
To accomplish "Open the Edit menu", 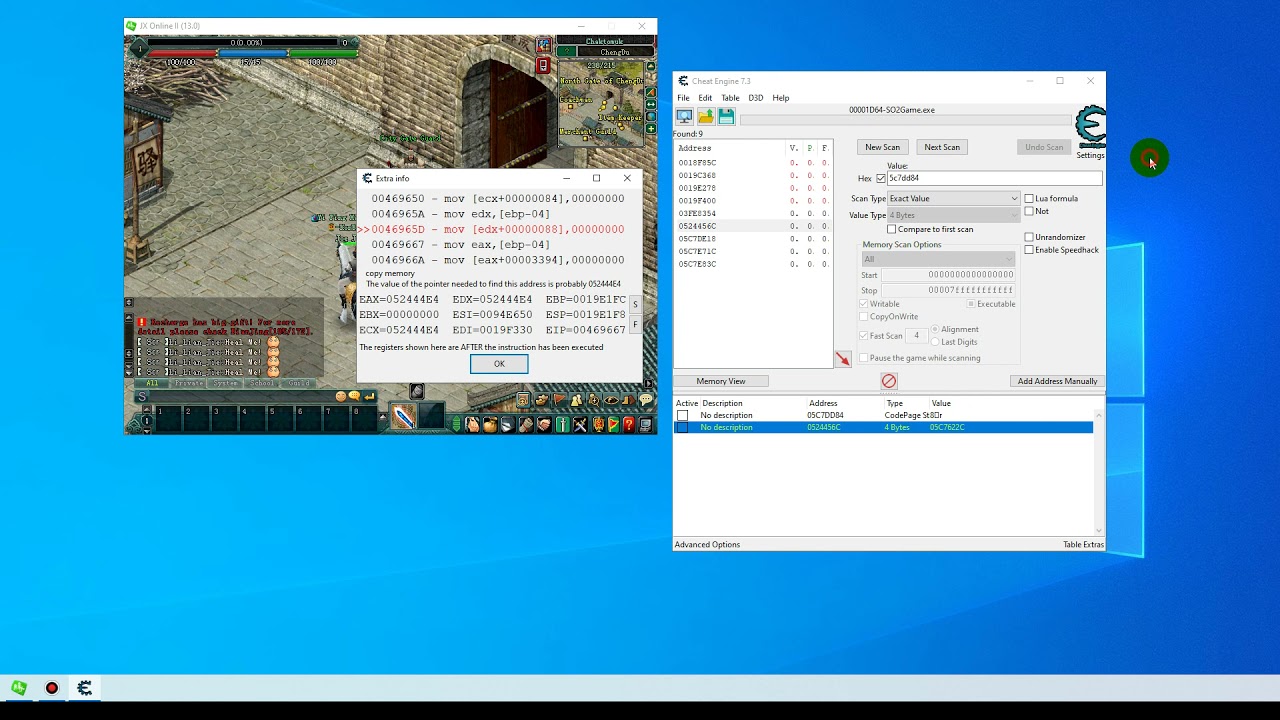I will point(705,98).
